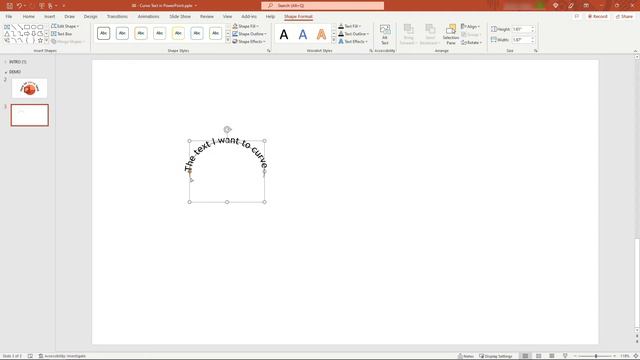Expand the Shape Styles gallery
Screen dimensions: 640x360
pos(228,41)
